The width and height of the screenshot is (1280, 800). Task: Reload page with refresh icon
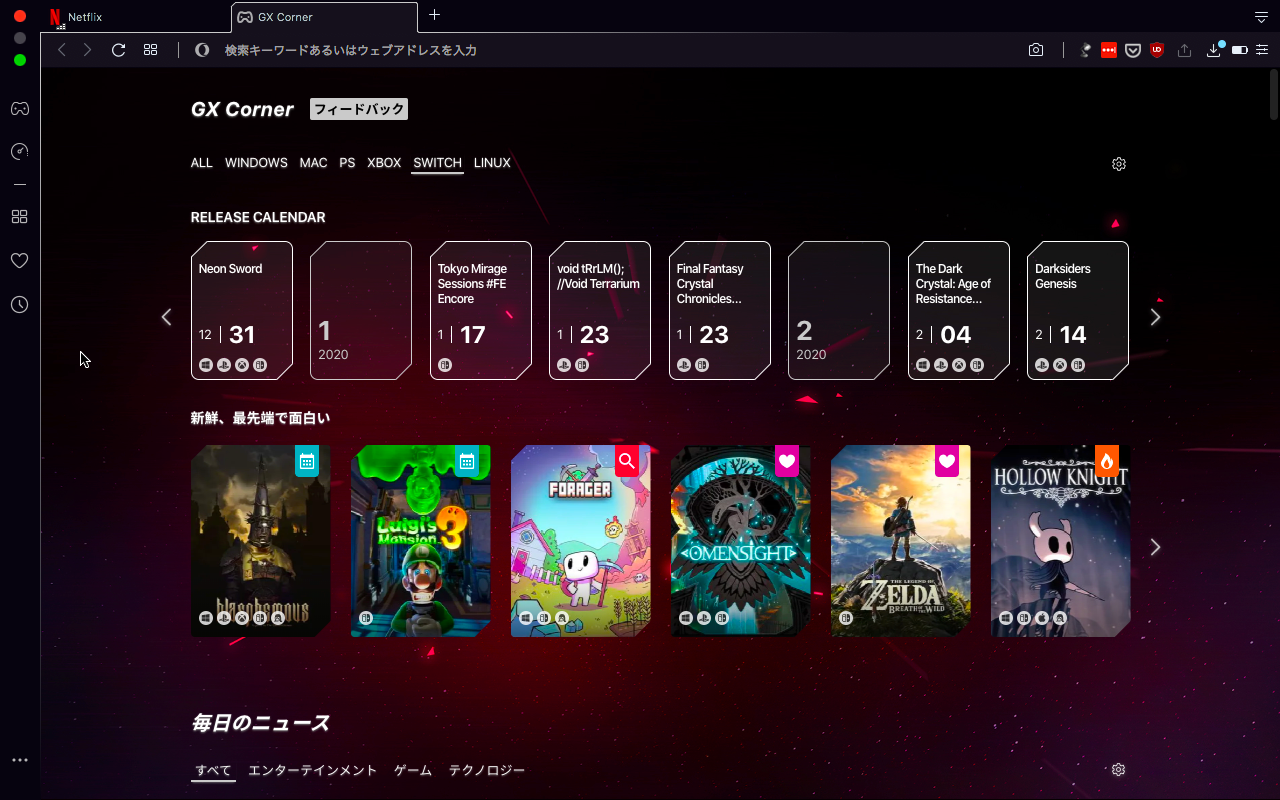(118, 50)
